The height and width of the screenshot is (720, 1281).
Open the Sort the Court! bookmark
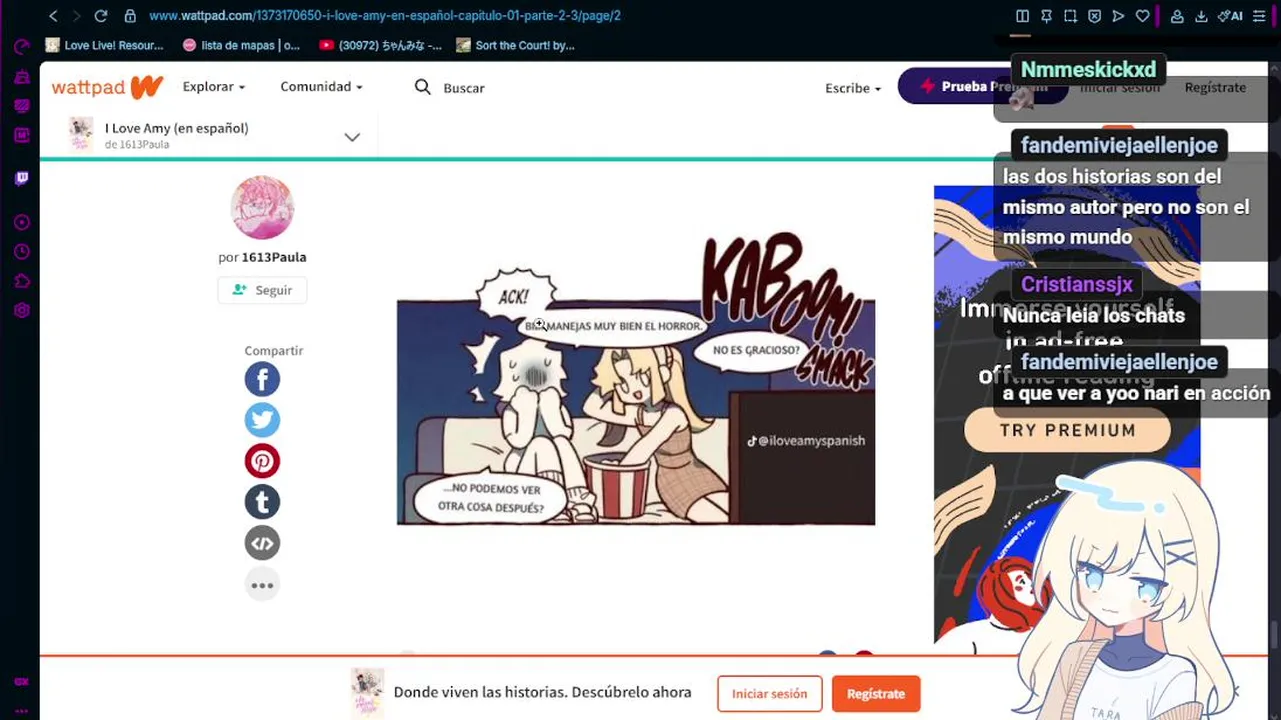click(x=515, y=45)
